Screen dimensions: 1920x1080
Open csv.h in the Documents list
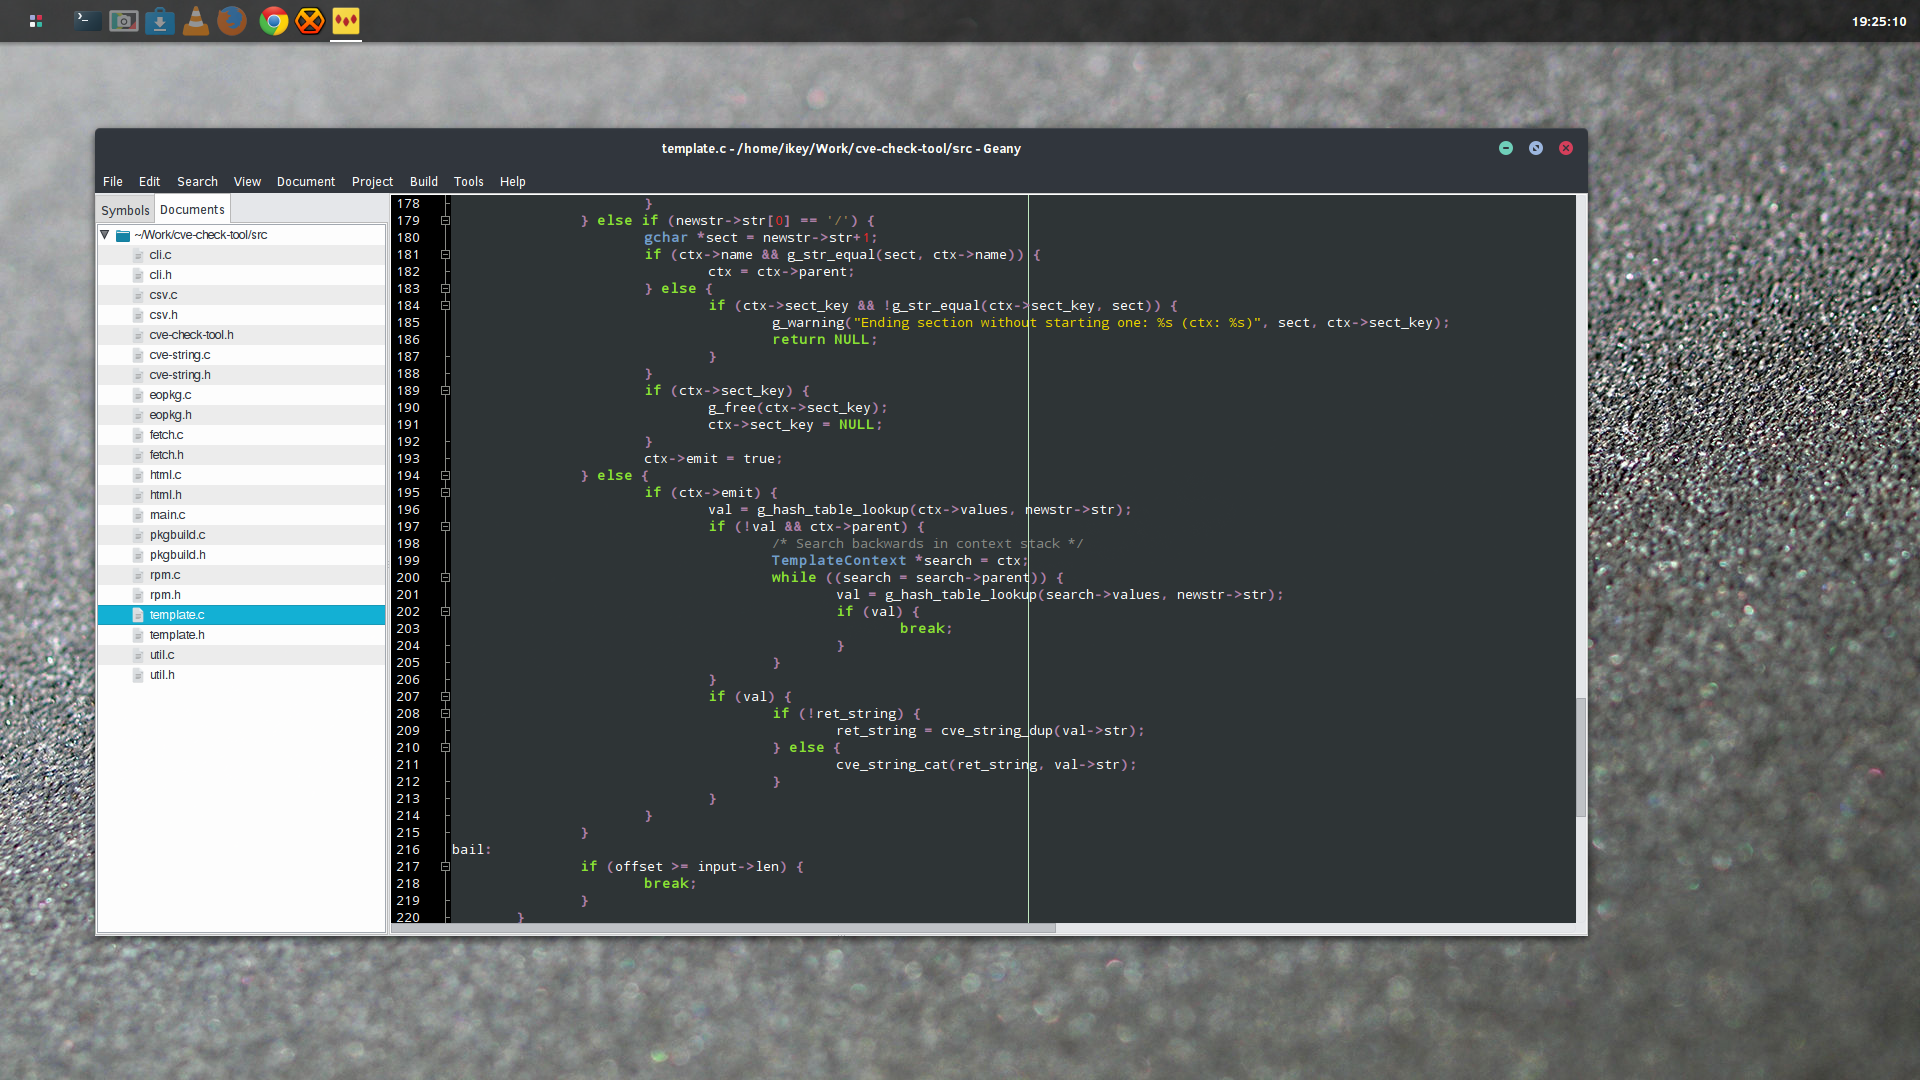pos(241,315)
